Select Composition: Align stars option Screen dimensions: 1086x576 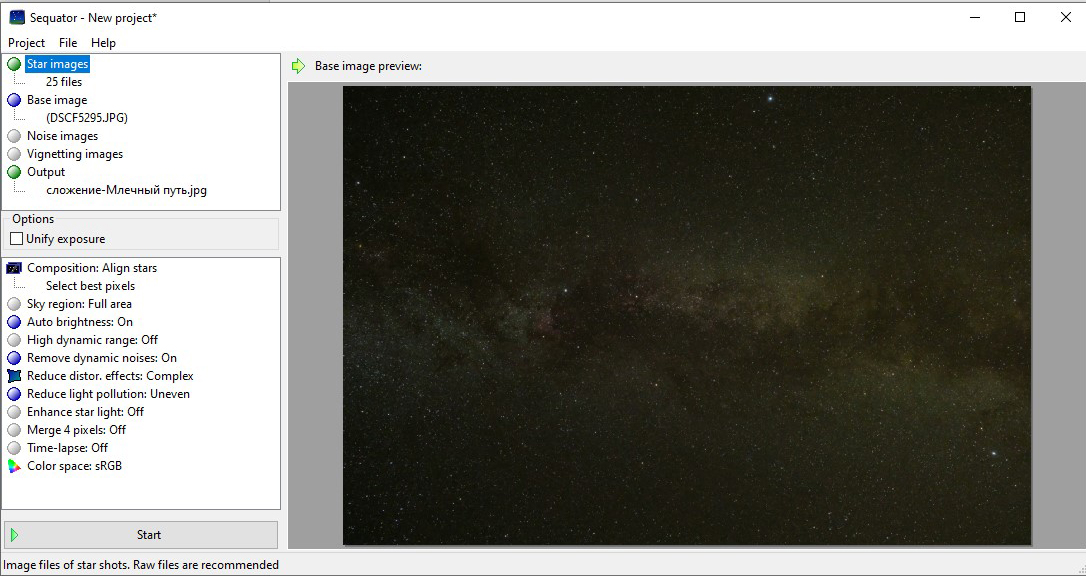click(x=91, y=268)
